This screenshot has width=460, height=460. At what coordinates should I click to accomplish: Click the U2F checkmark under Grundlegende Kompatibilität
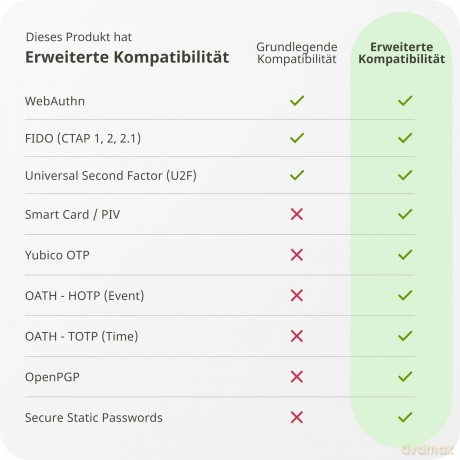pos(297,175)
